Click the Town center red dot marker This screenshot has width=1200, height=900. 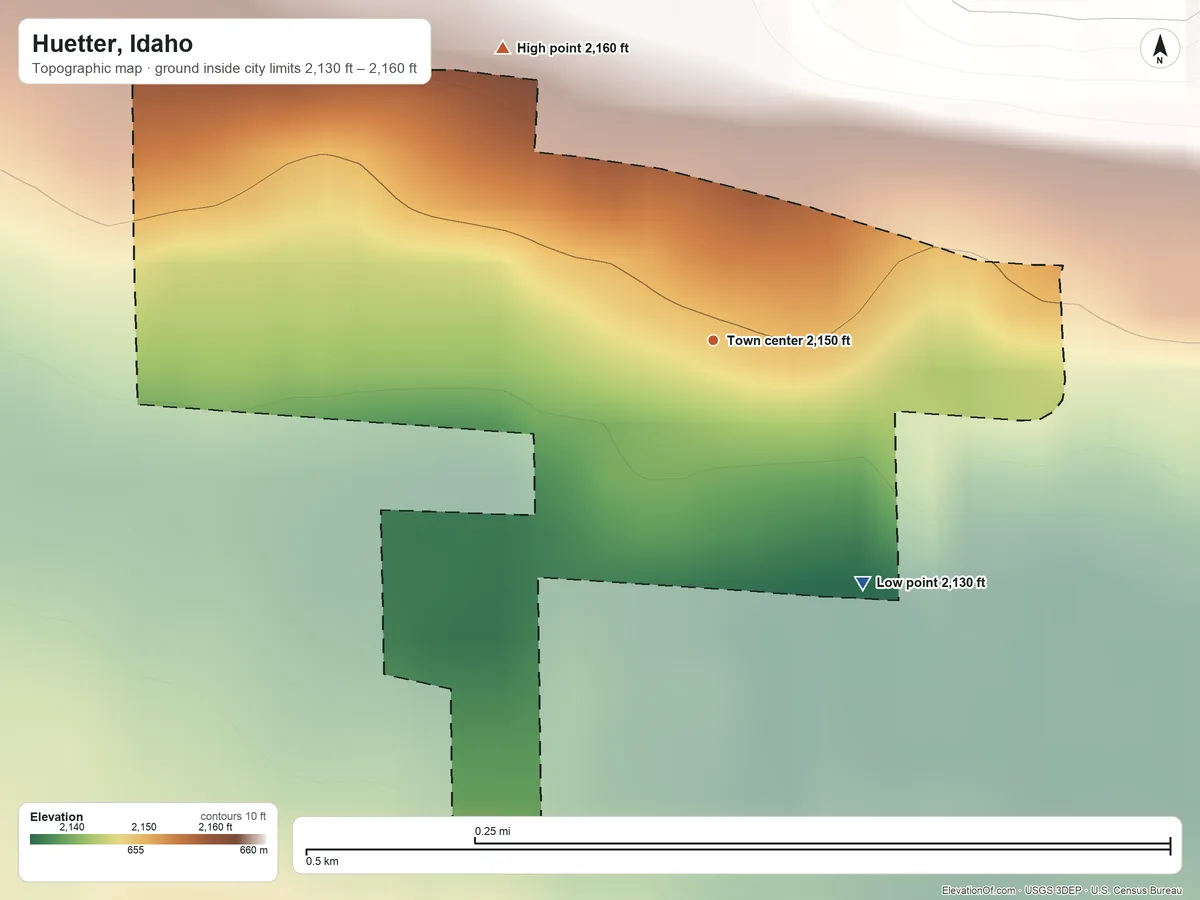[713, 341]
